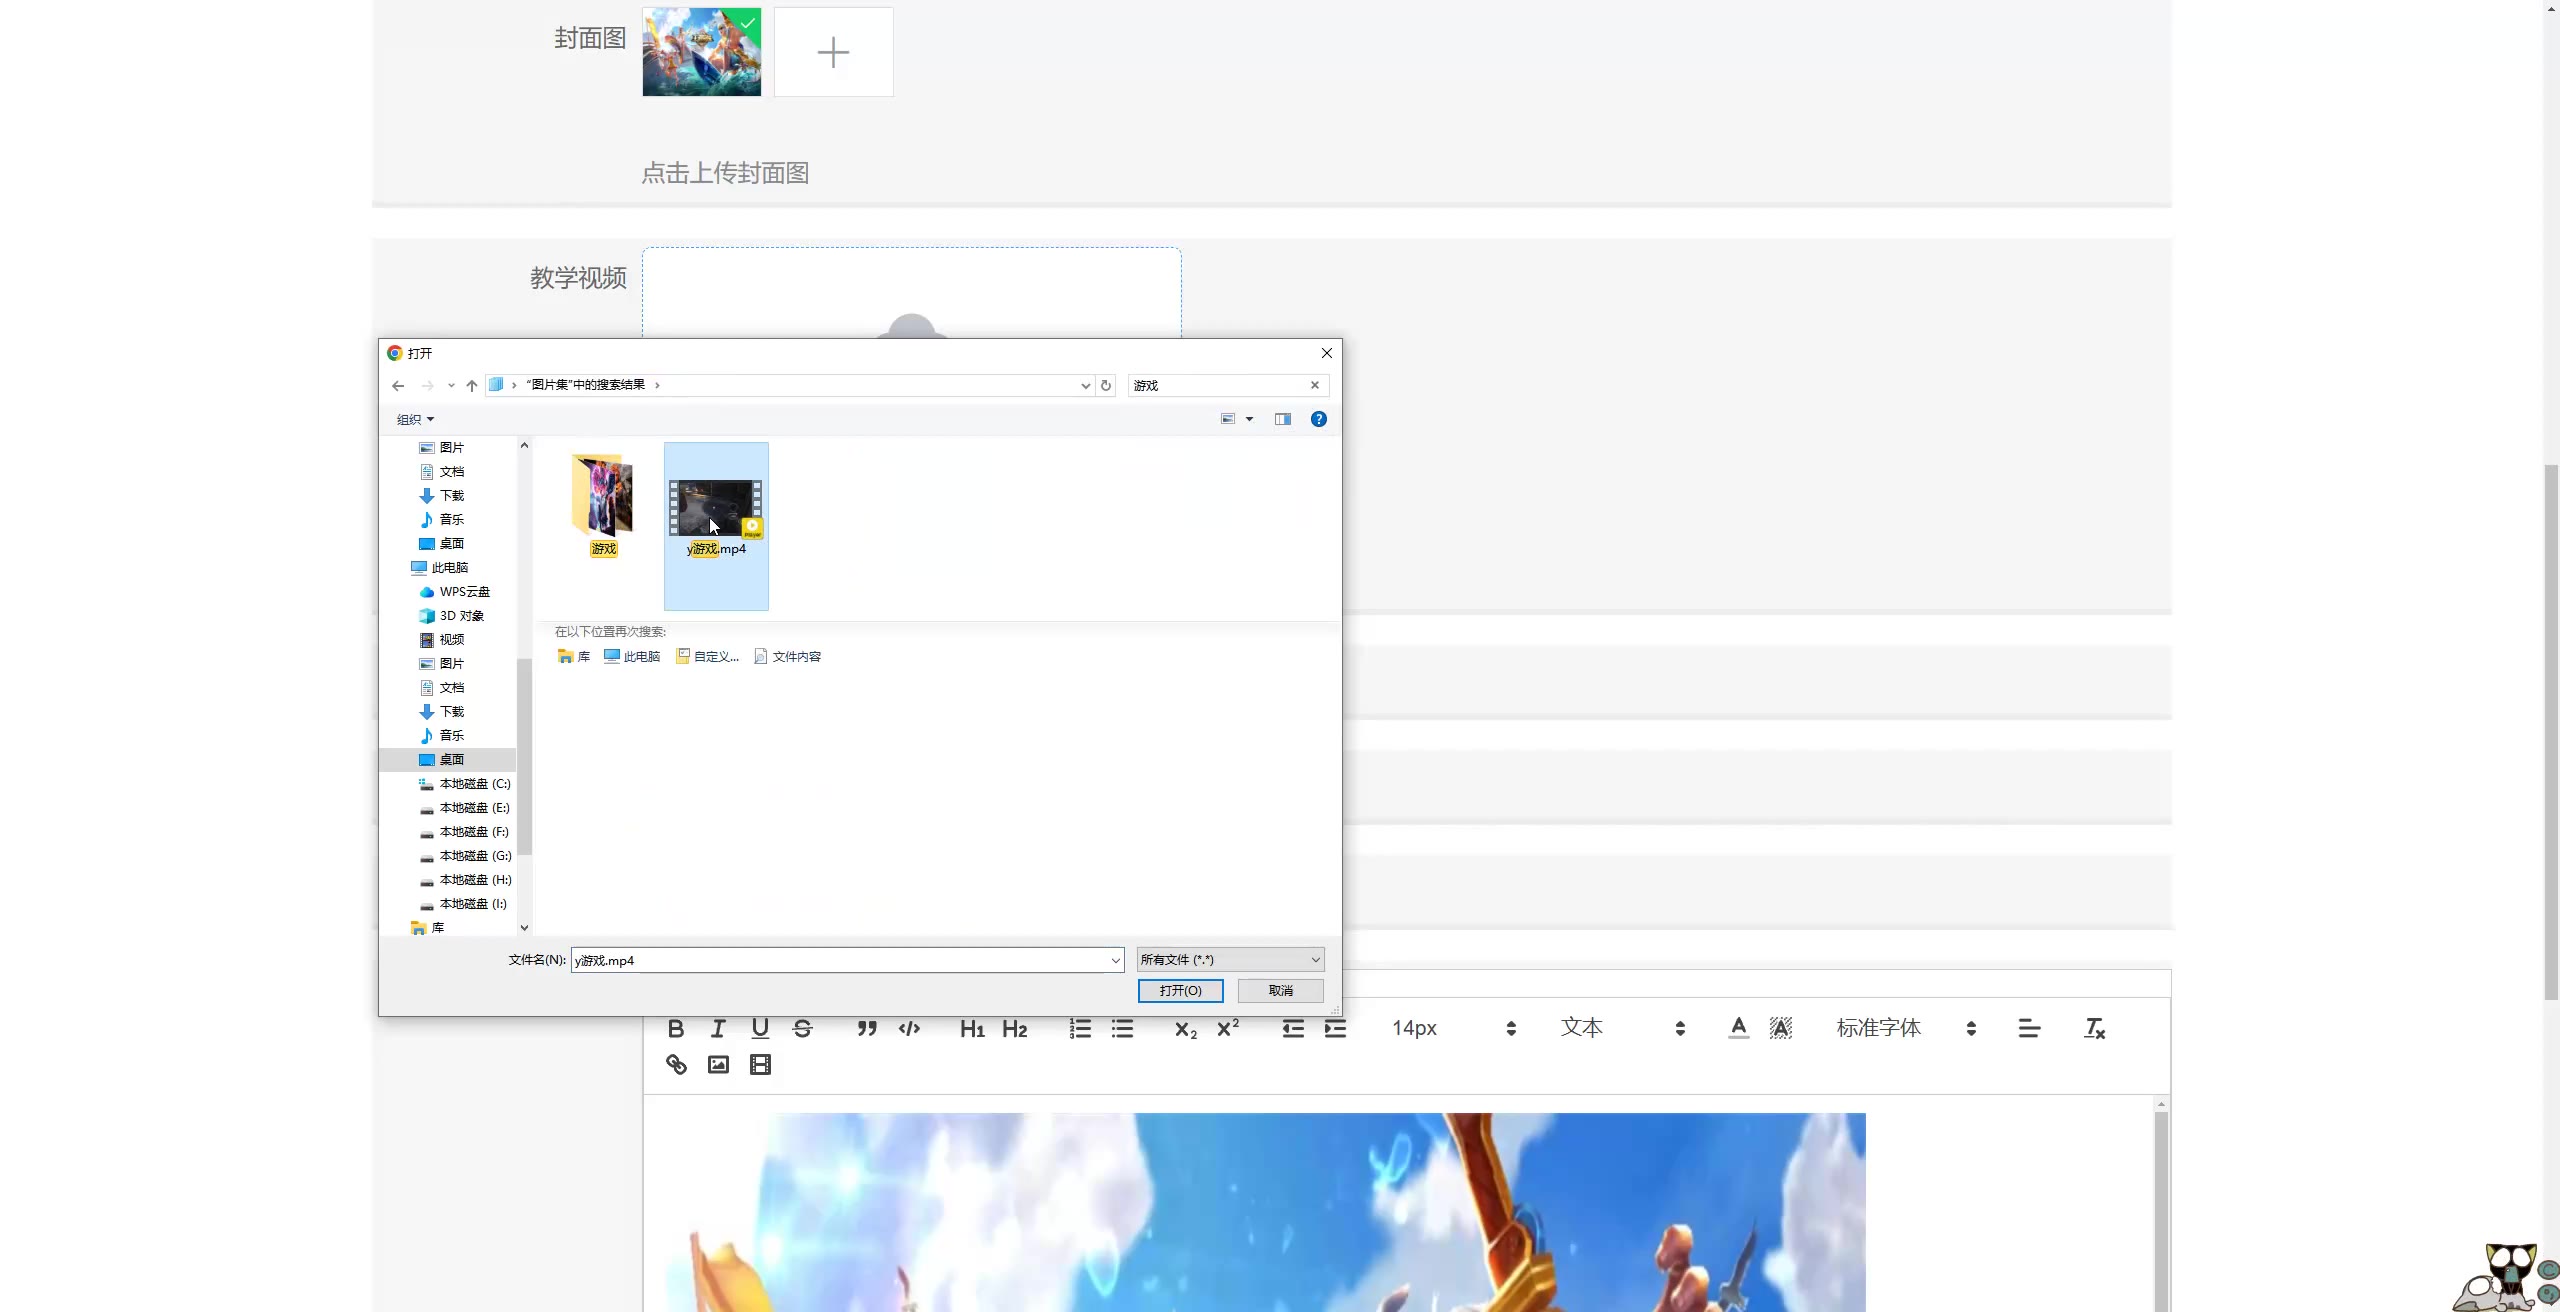
Task: Toggle the code block format button
Action: (x=909, y=1028)
